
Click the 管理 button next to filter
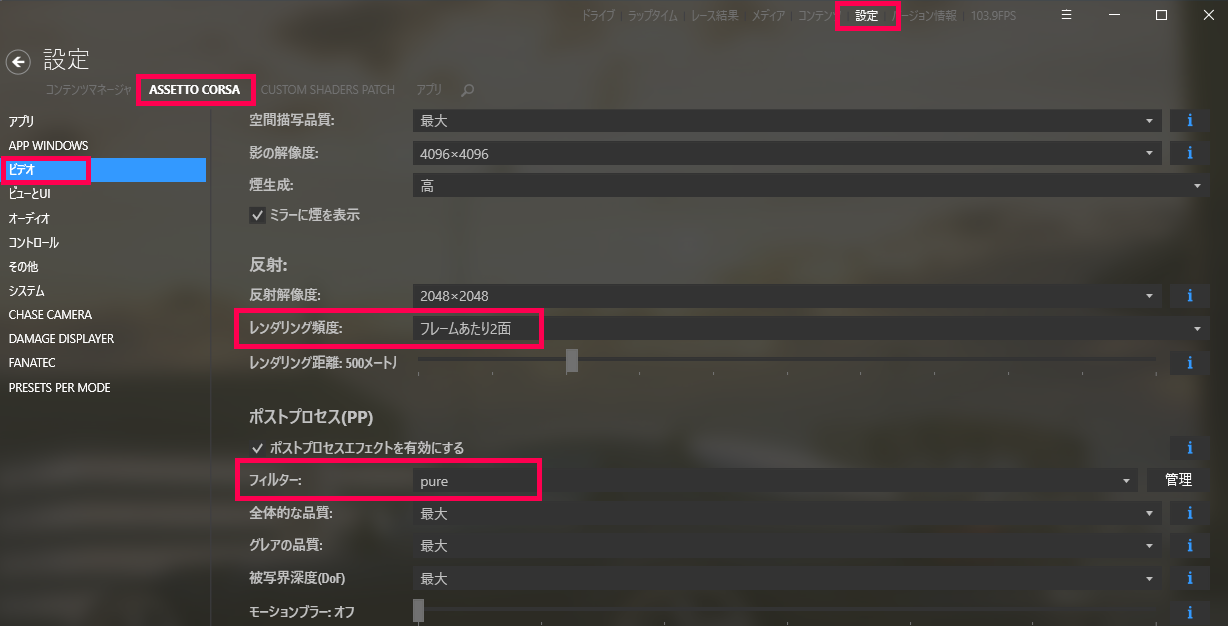(x=1178, y=480)
